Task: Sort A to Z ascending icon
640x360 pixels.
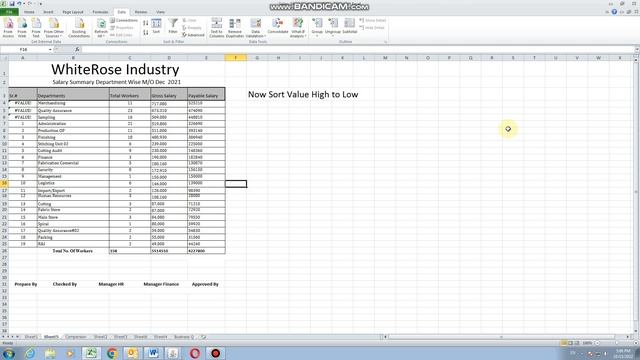Action: click(x=146, y=23)
